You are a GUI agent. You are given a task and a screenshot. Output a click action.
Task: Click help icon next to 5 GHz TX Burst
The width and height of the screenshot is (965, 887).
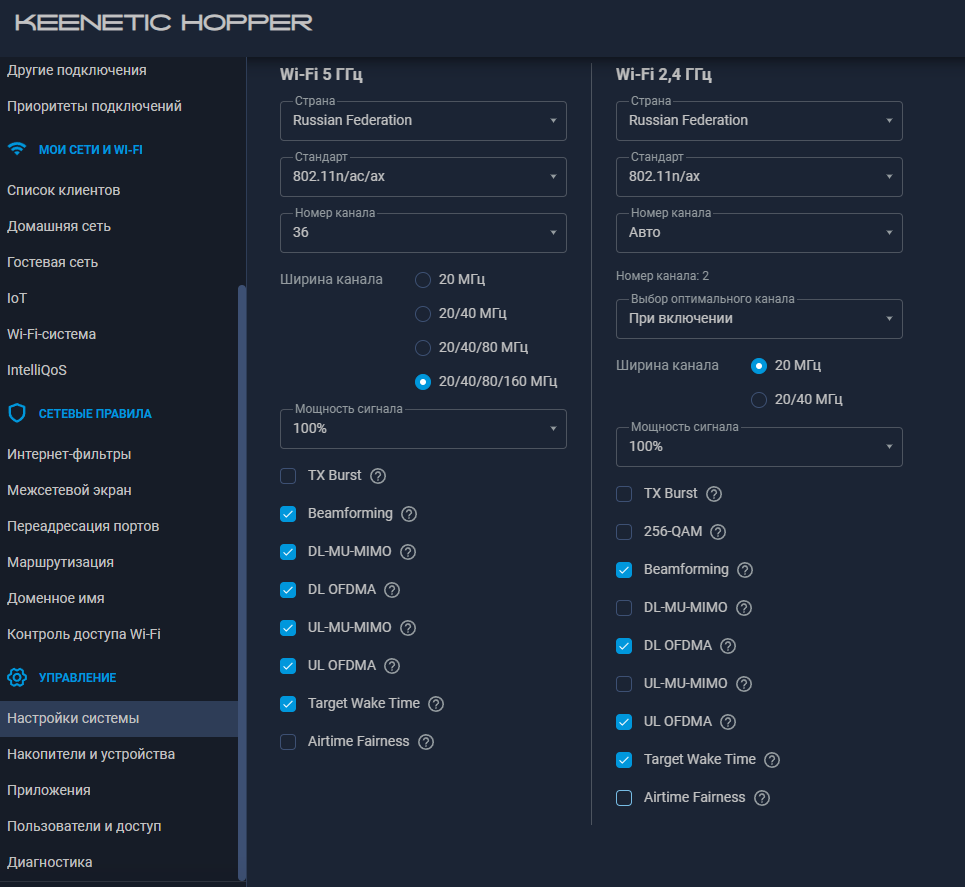click(x=378, y=476)
